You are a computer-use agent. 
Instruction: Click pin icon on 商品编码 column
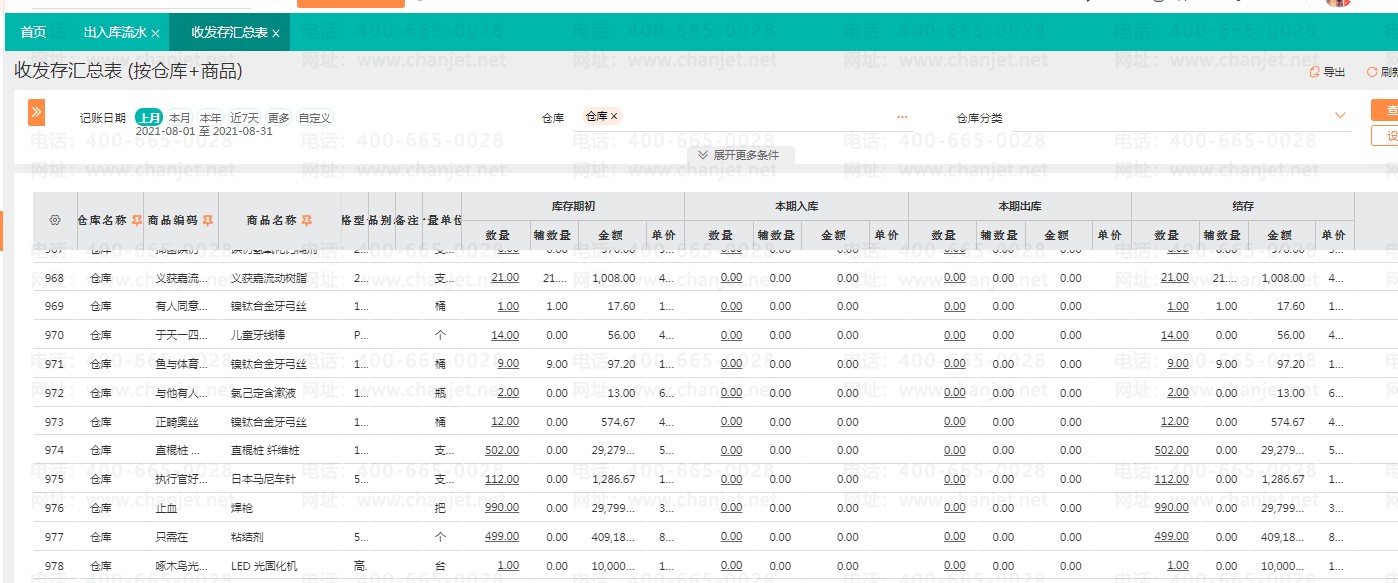point(208,220)
